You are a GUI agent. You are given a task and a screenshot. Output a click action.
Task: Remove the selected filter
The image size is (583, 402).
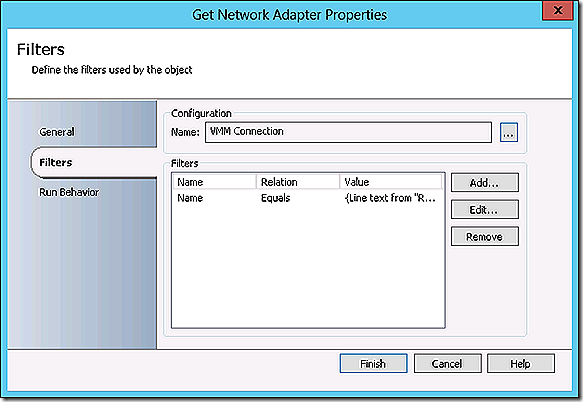click(484, 237)
